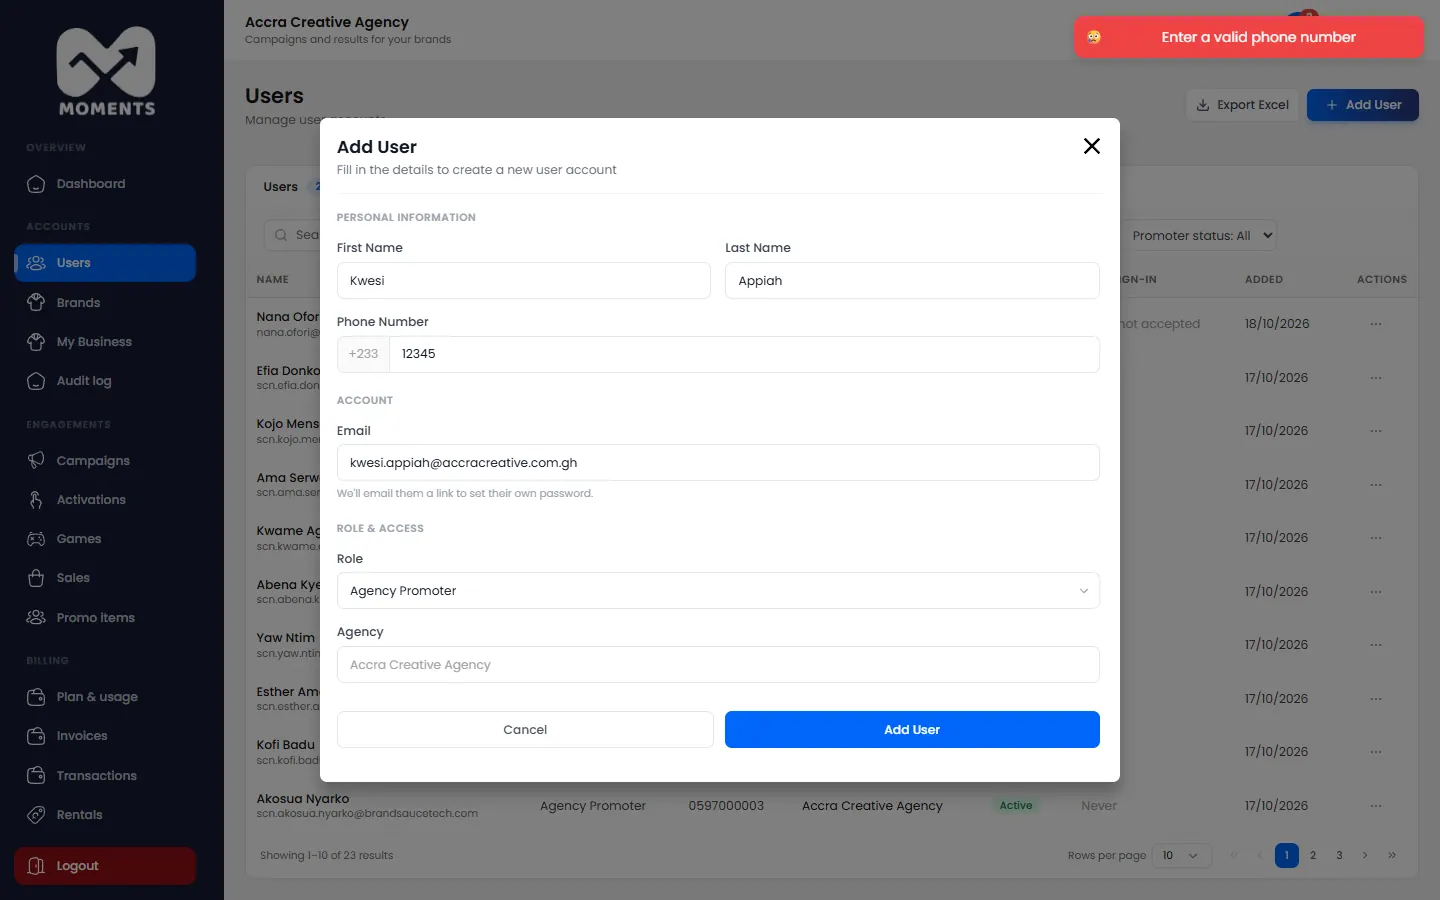
Task: Click the Phone Number input field
Action: tap(744, 354)
